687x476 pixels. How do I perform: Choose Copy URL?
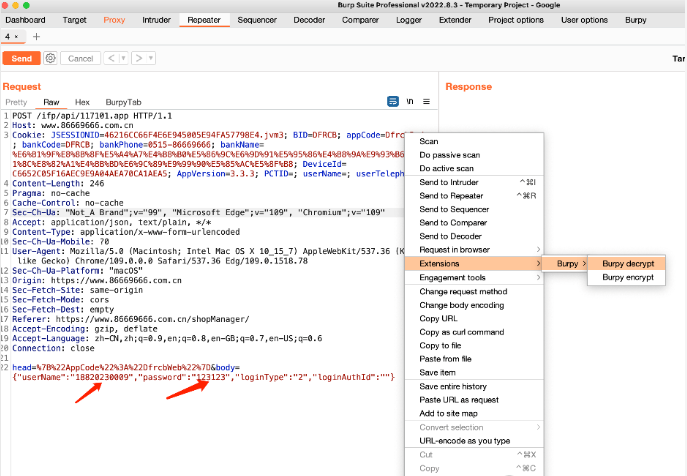[474, 319]
